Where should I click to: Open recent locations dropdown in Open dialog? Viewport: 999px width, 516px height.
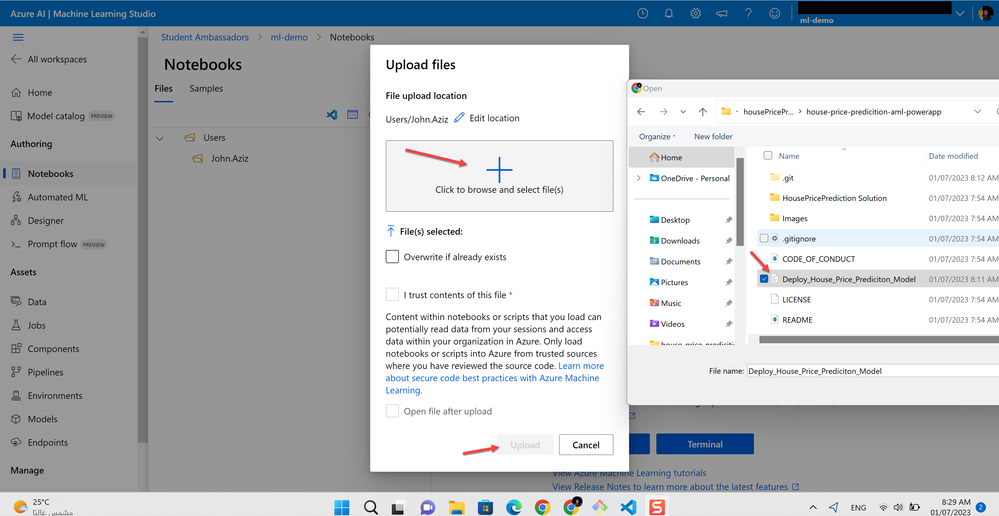click(682, 111)
